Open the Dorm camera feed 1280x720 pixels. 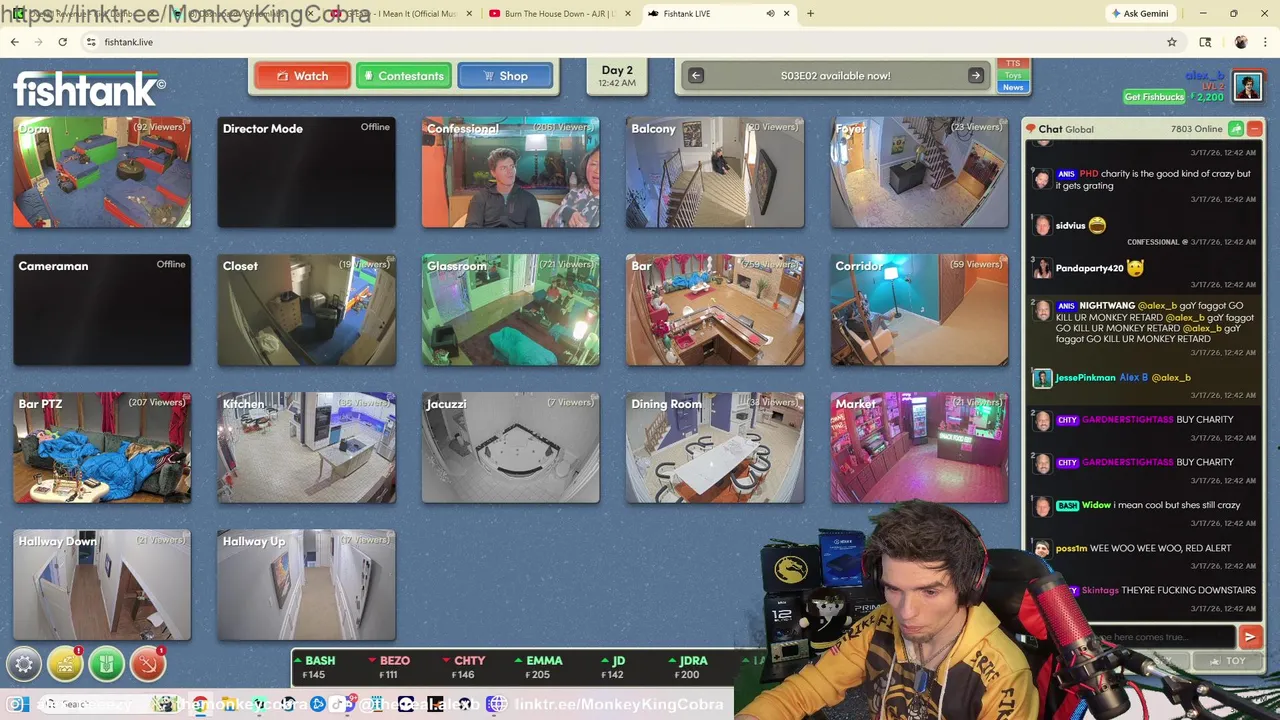[102, 172]
